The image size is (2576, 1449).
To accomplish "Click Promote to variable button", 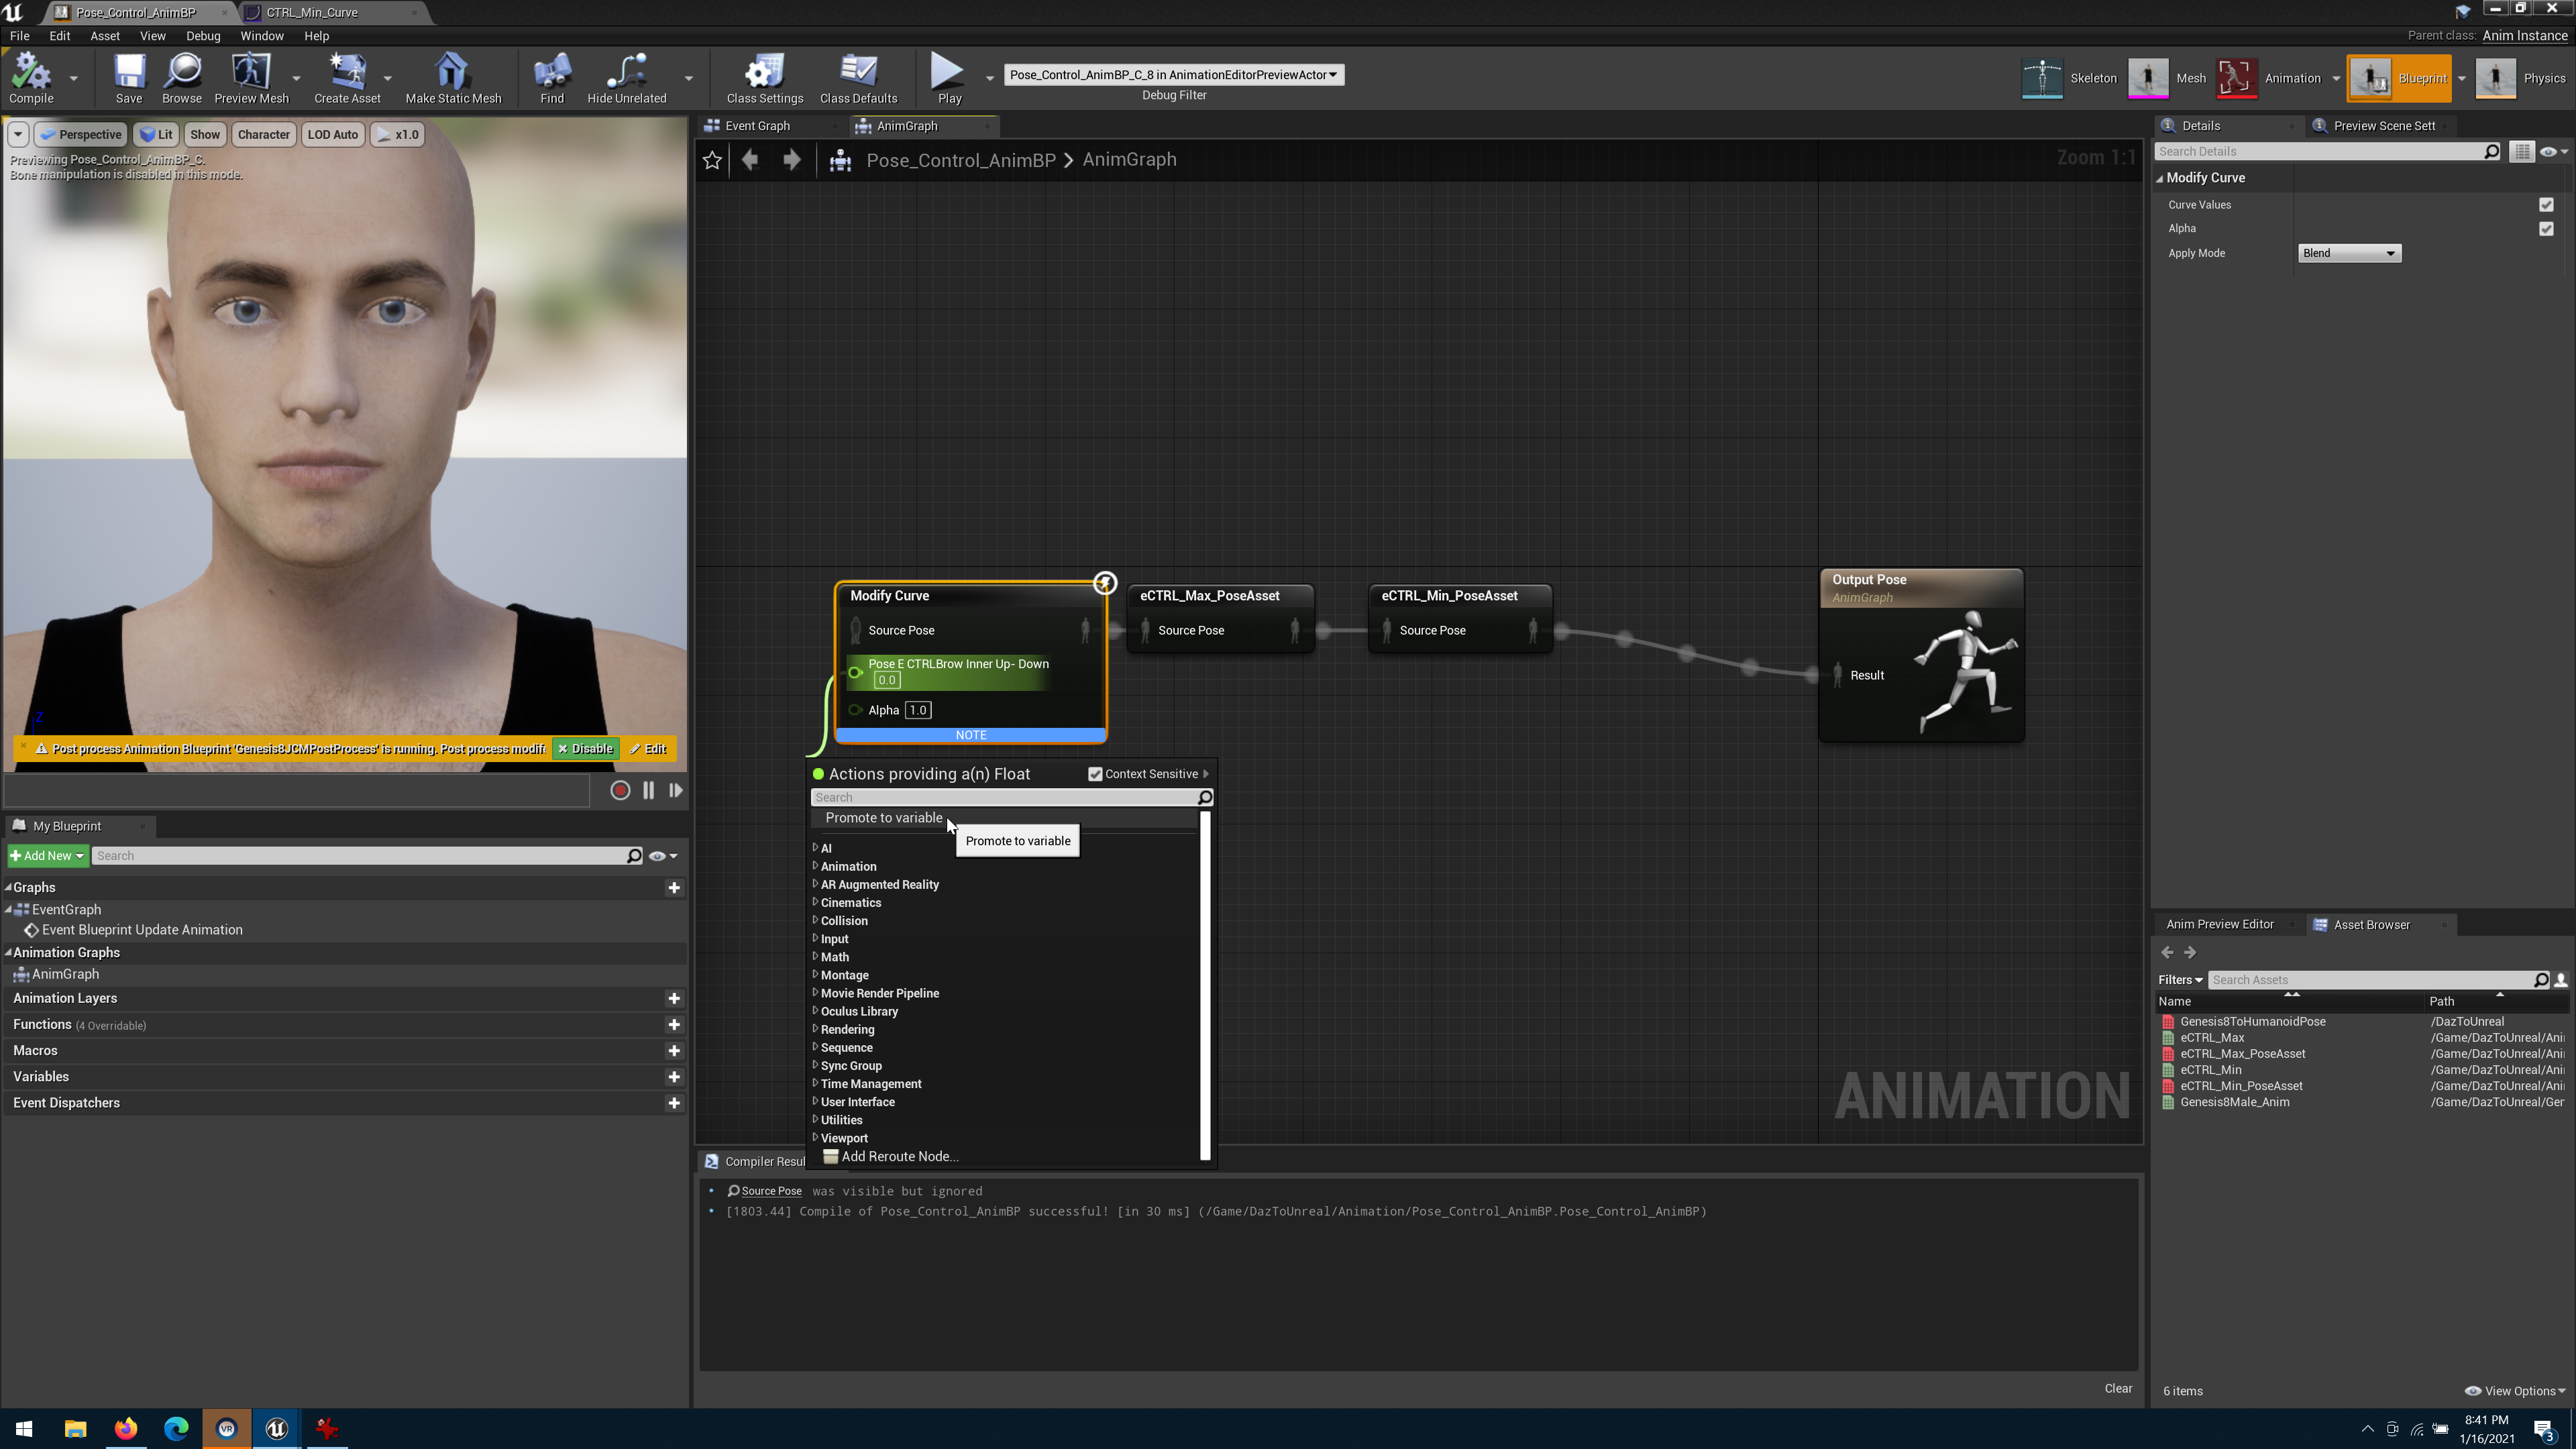I will tap(883, 817).
